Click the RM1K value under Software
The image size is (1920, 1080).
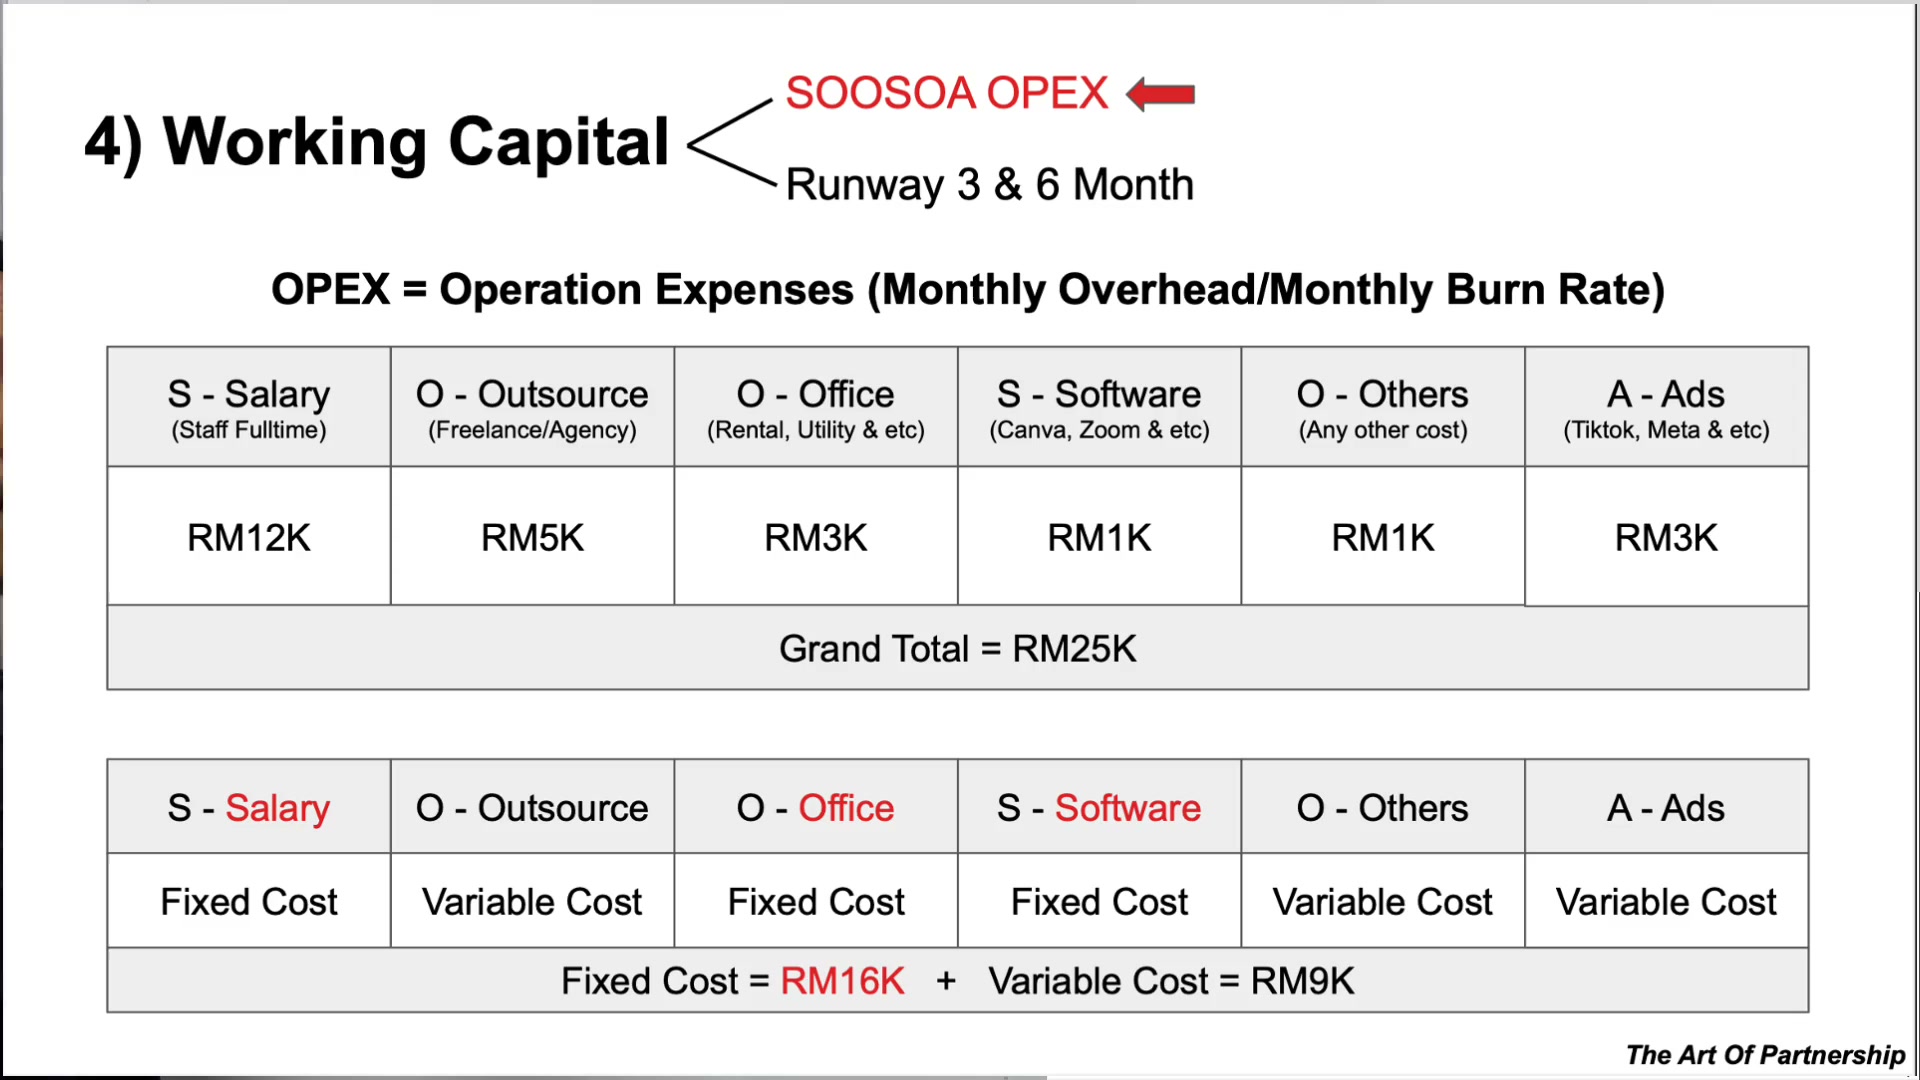click(1099, 538)
